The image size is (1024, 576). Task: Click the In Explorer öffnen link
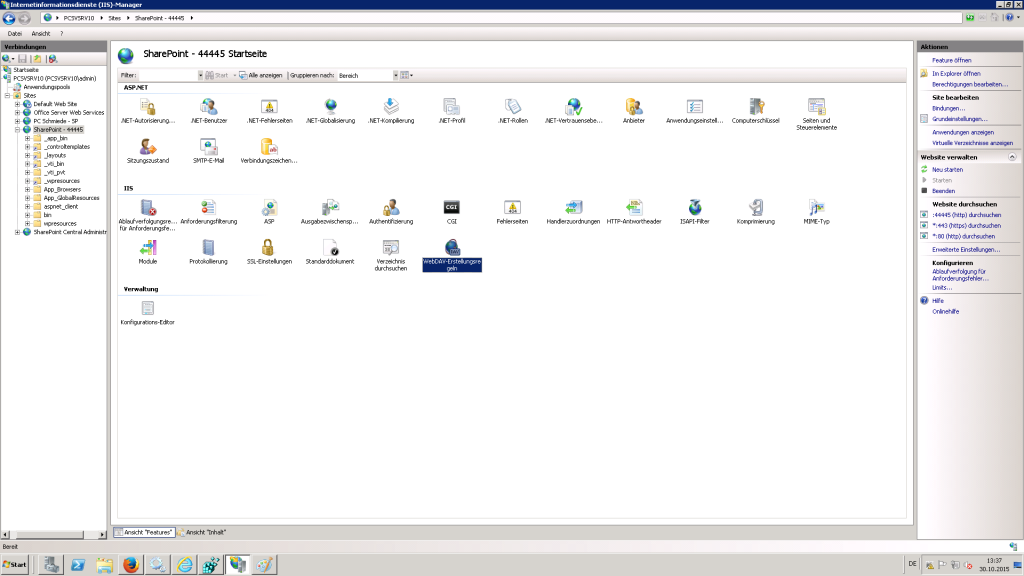[x=956, y=74]
